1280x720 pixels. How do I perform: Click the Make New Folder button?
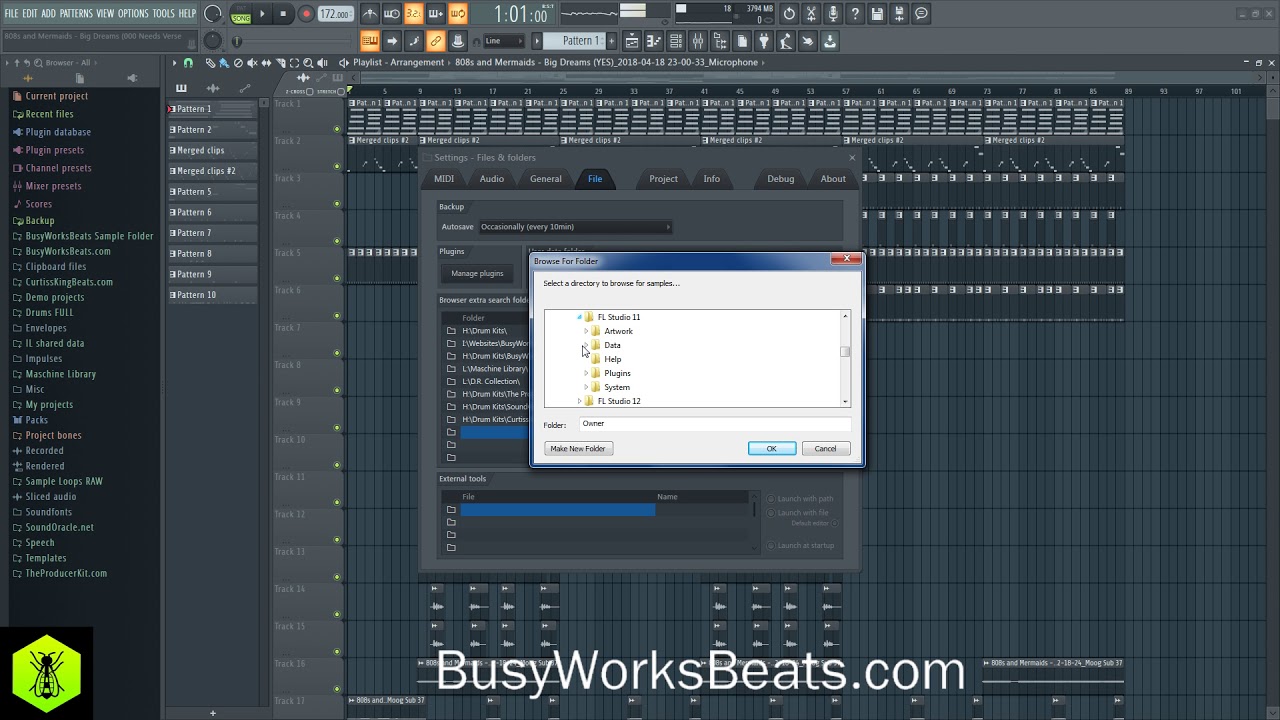tap(578, 448)
